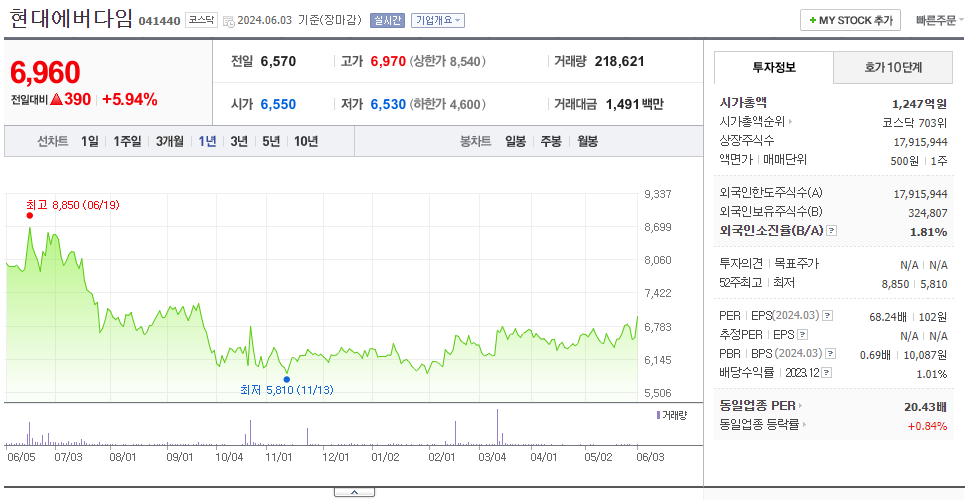Show 일봉 candlestick chart

(x=515, y=141)
